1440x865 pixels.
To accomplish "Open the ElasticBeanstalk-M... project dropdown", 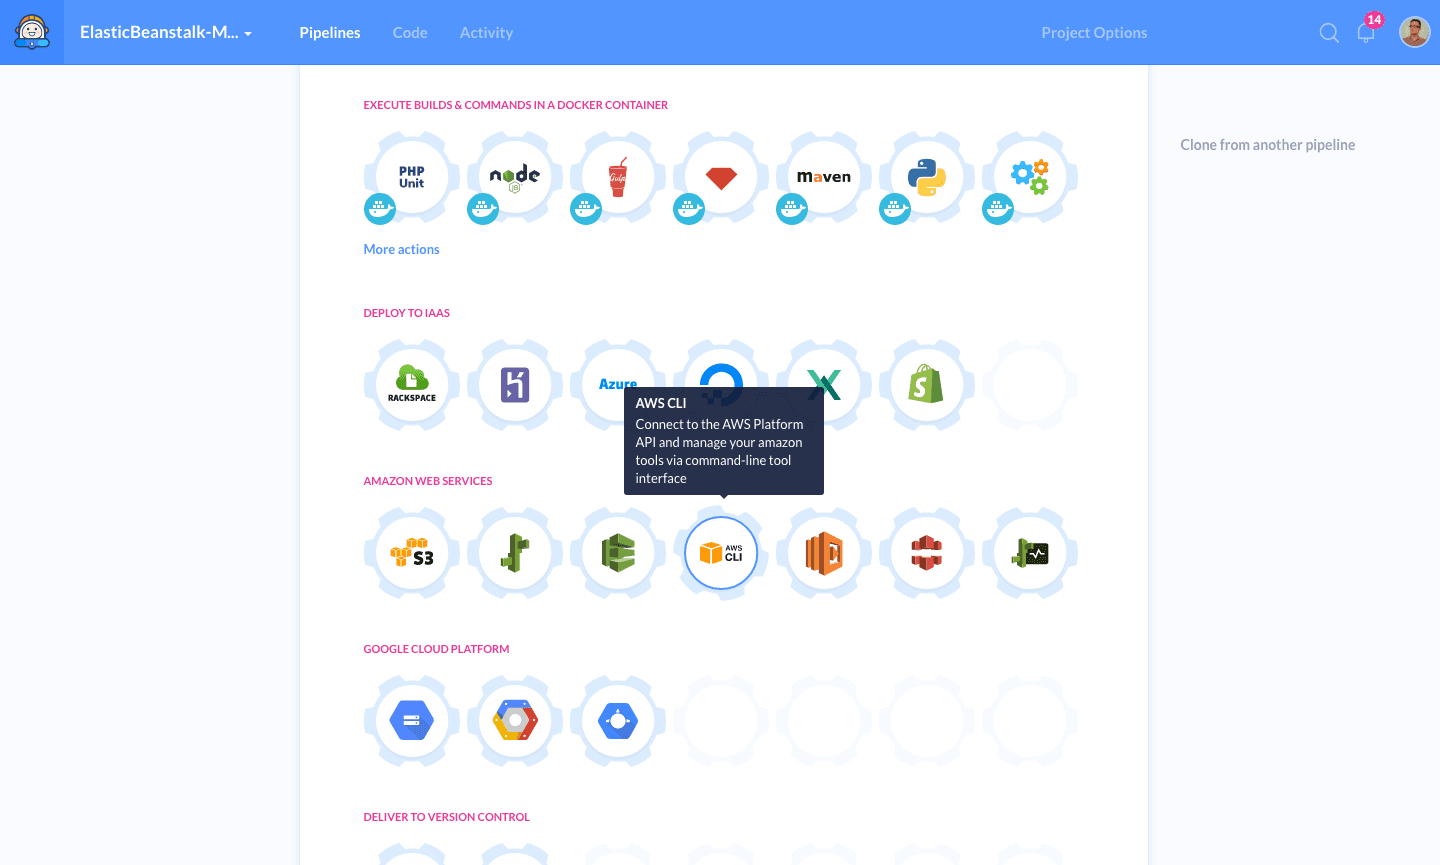I will pos(166,32).
